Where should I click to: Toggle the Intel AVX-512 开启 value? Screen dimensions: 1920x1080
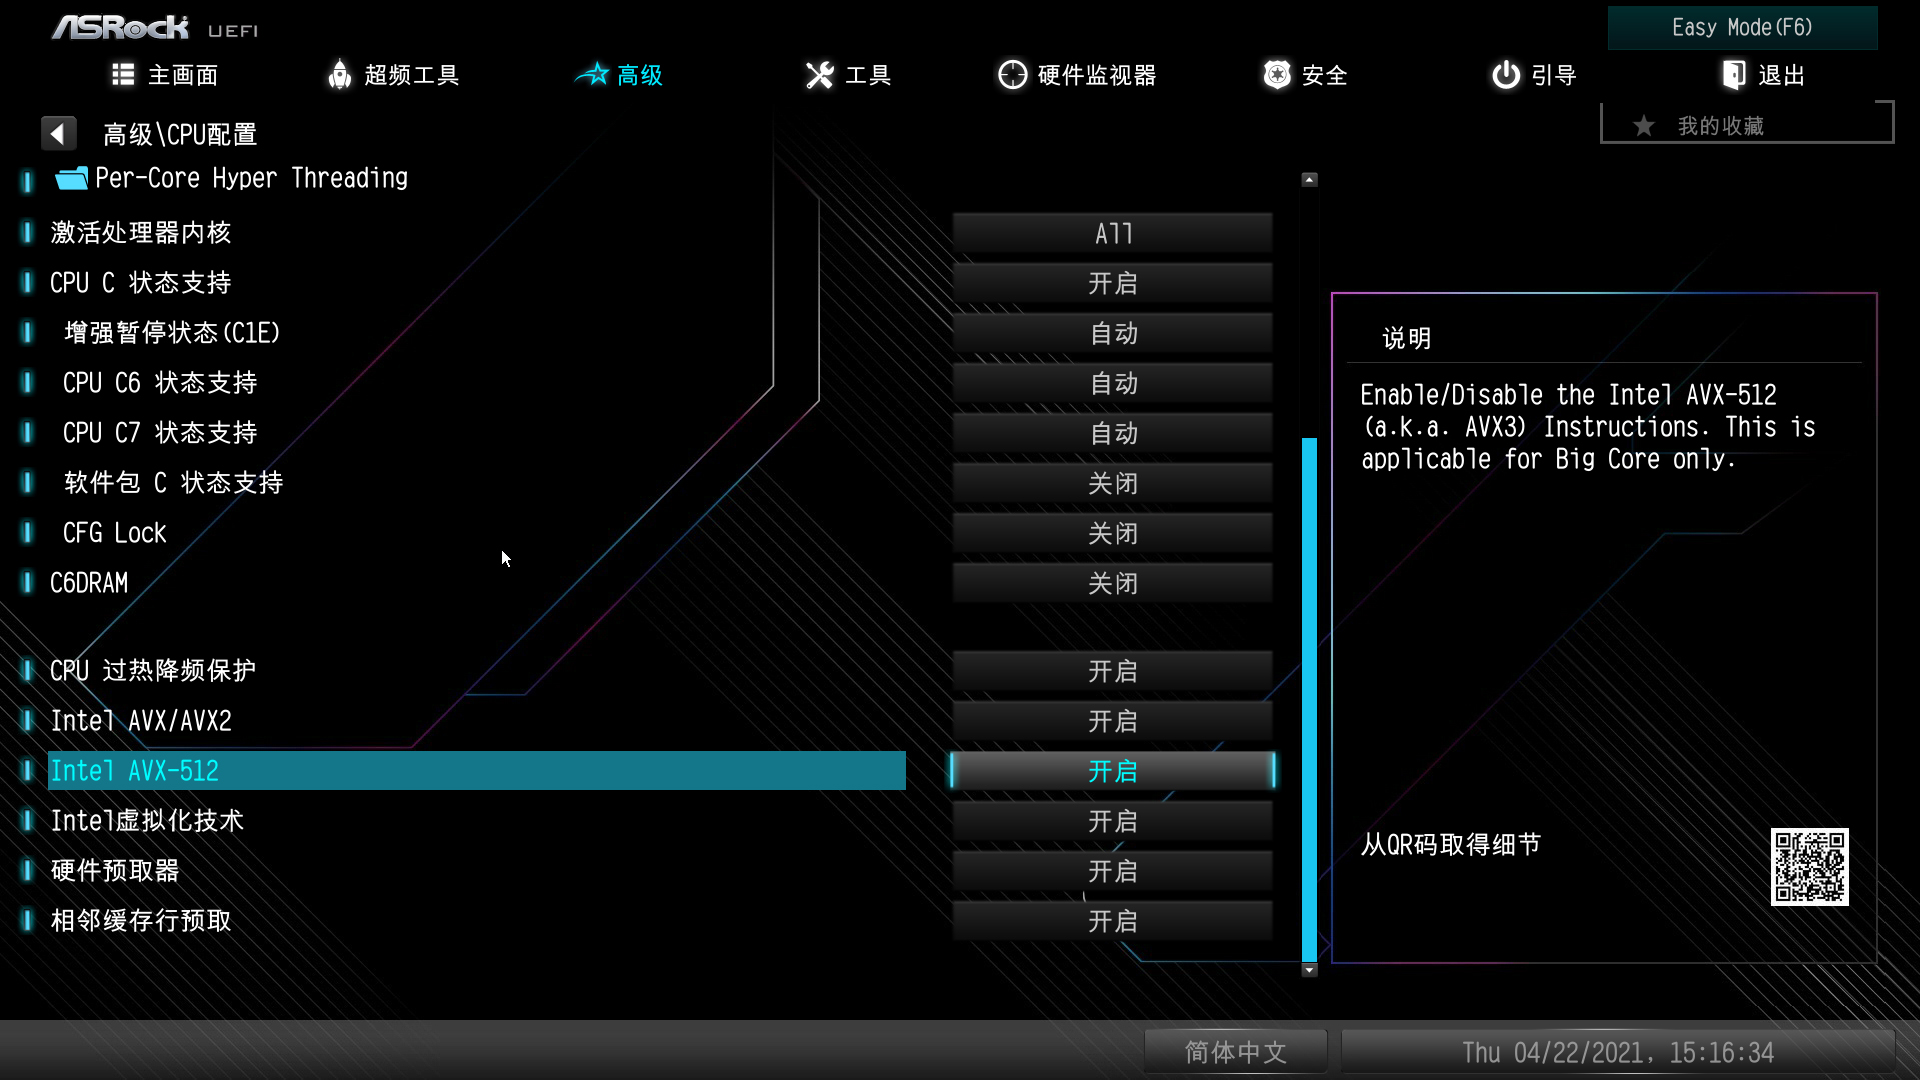coord(1112,771)
